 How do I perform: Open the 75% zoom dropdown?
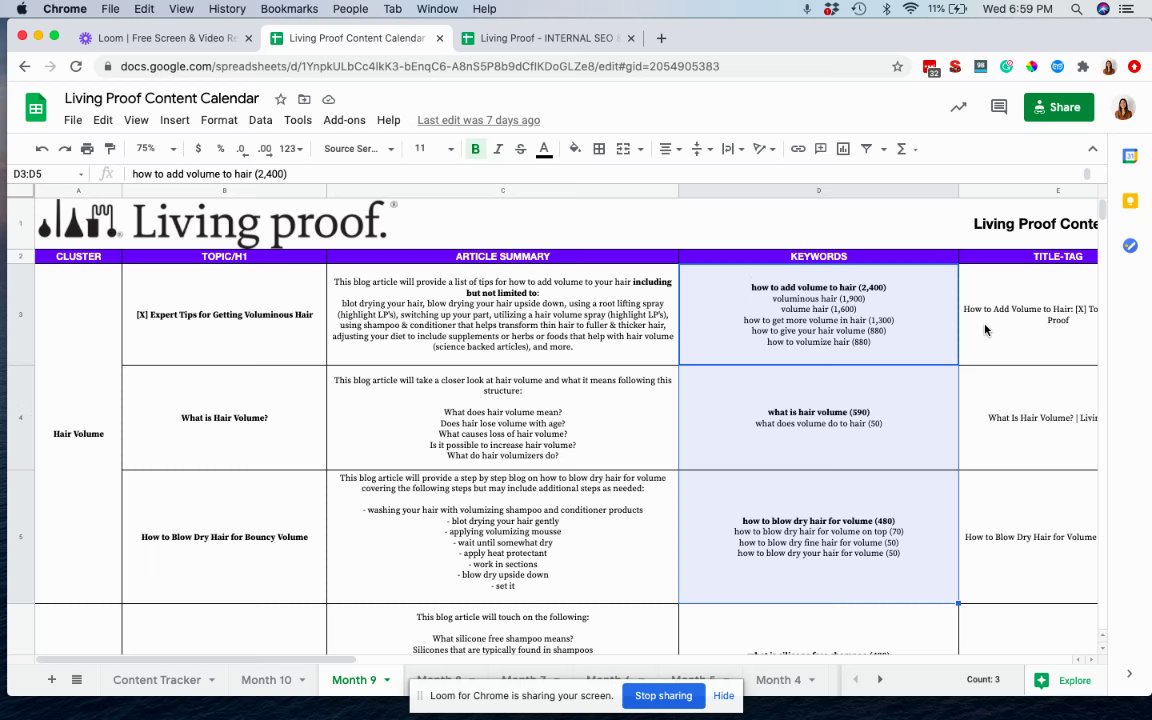(x=156, y=148)
